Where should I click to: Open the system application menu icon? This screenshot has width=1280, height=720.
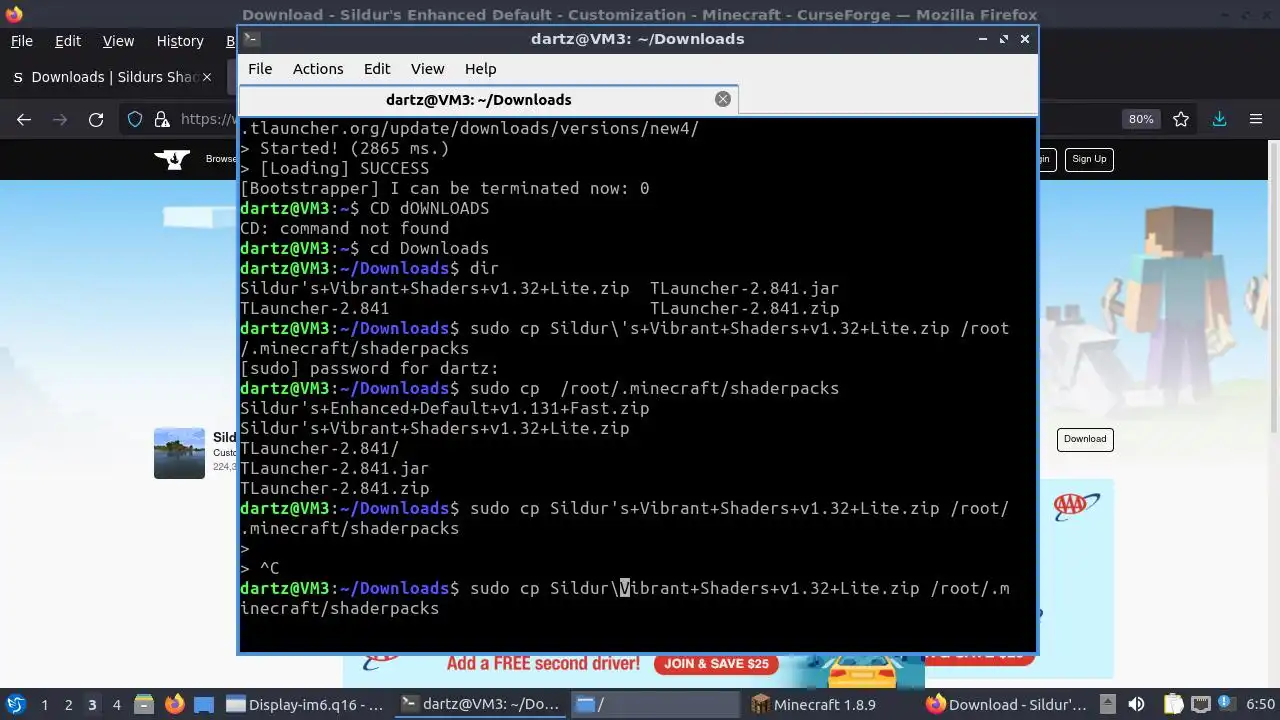16,704
